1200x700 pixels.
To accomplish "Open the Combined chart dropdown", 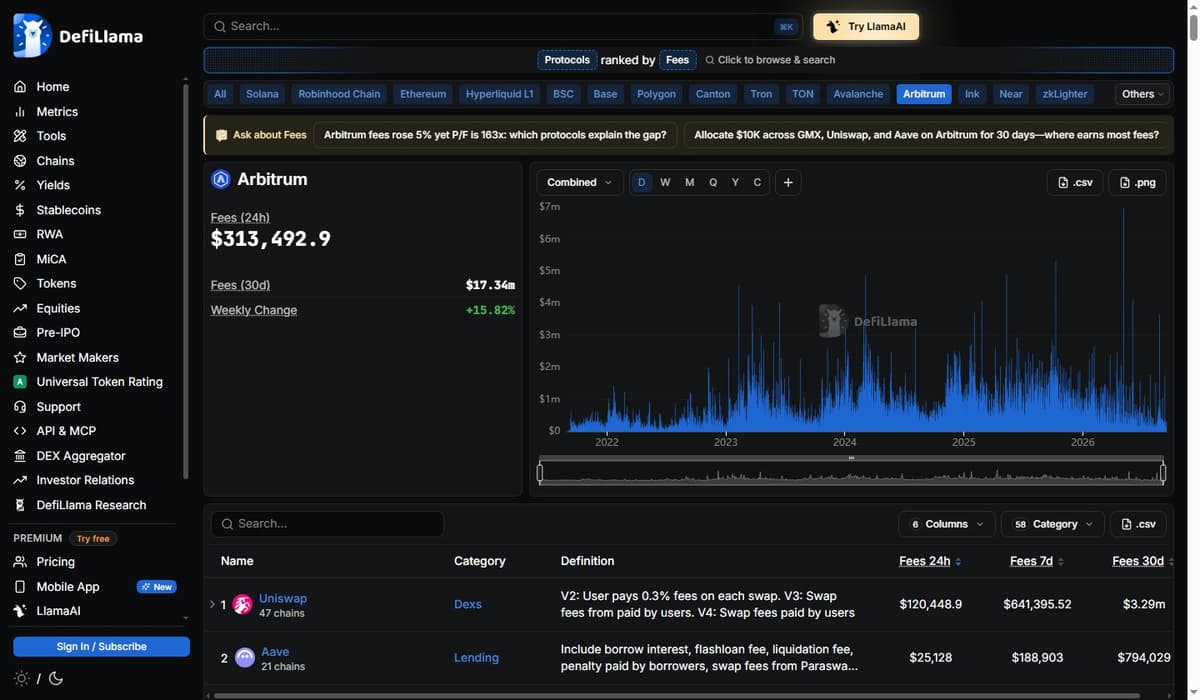I will click(x=580, y=182).
